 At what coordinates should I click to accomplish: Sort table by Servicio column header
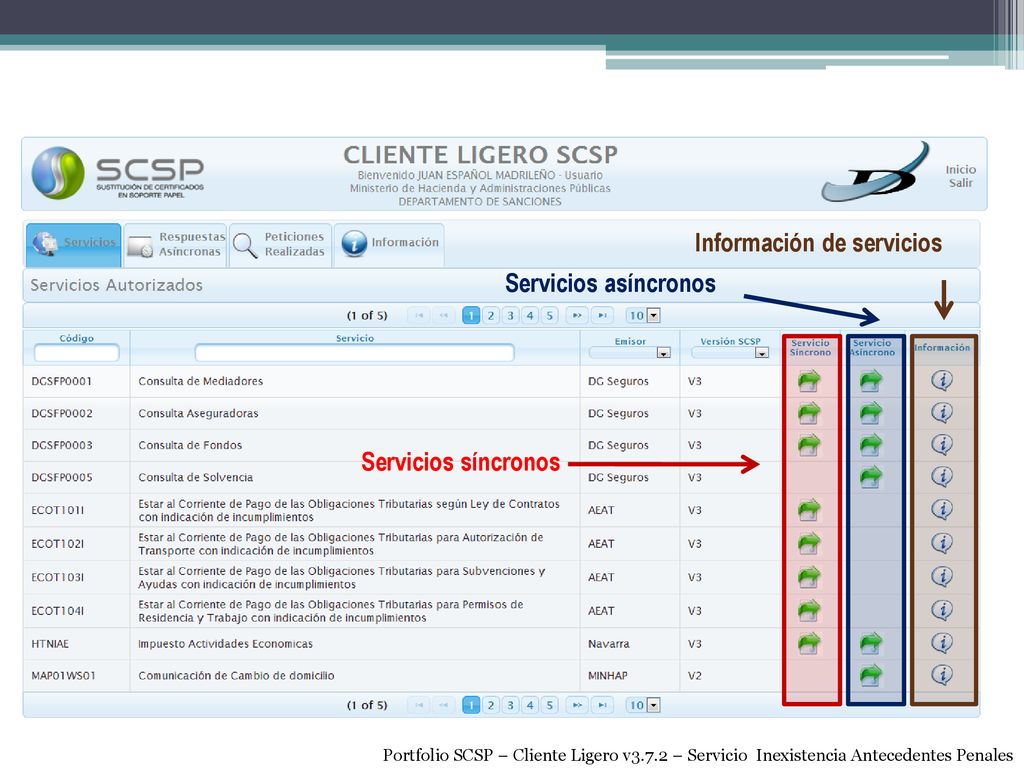click(x=355, y=338)
